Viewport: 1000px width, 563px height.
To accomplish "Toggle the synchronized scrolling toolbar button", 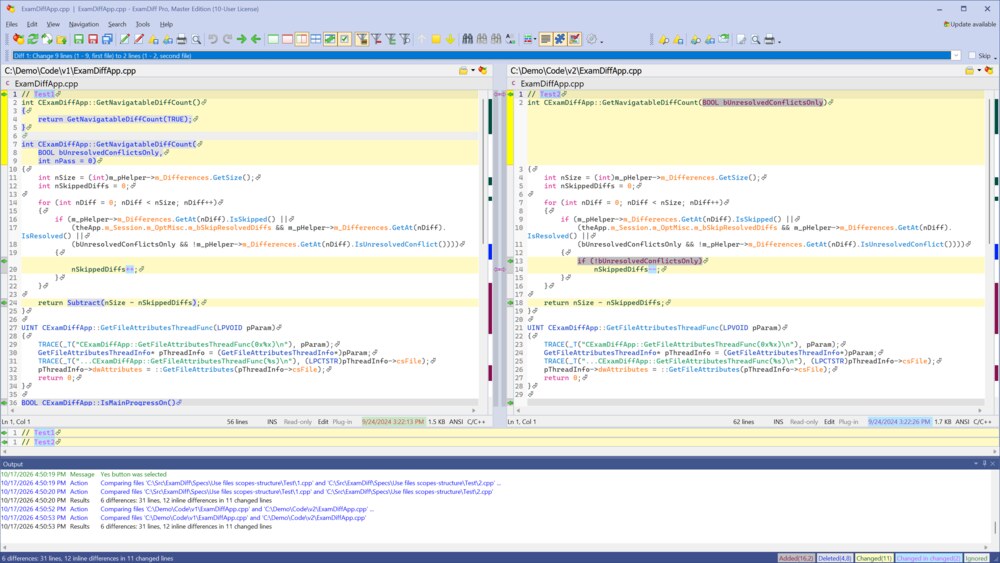I will (330, 40).
